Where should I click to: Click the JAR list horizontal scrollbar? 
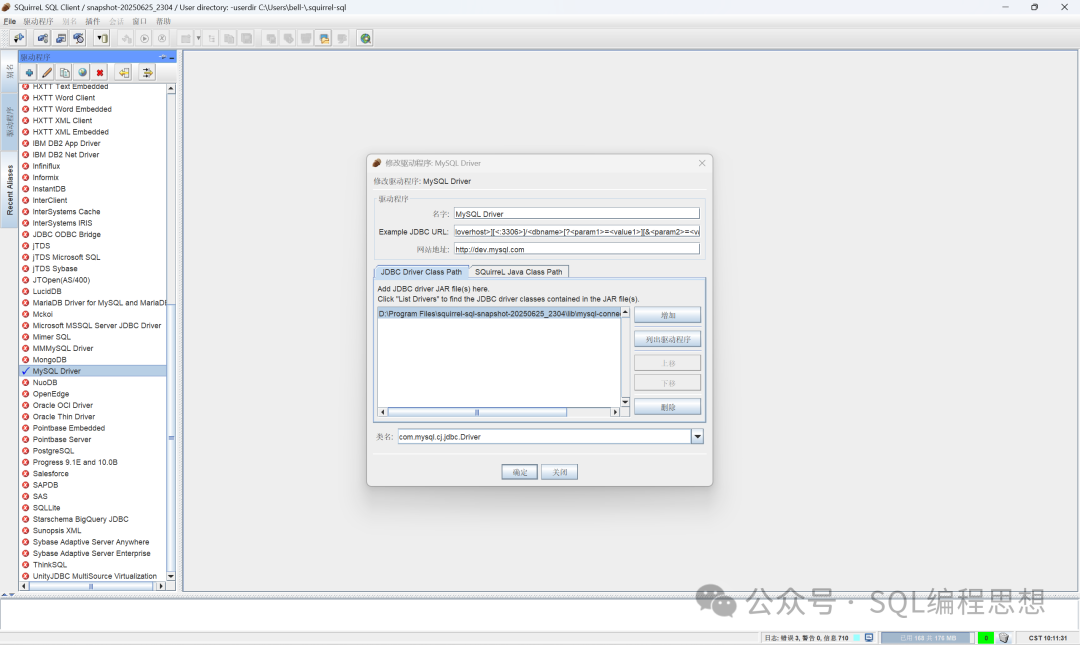pos(476,412)
